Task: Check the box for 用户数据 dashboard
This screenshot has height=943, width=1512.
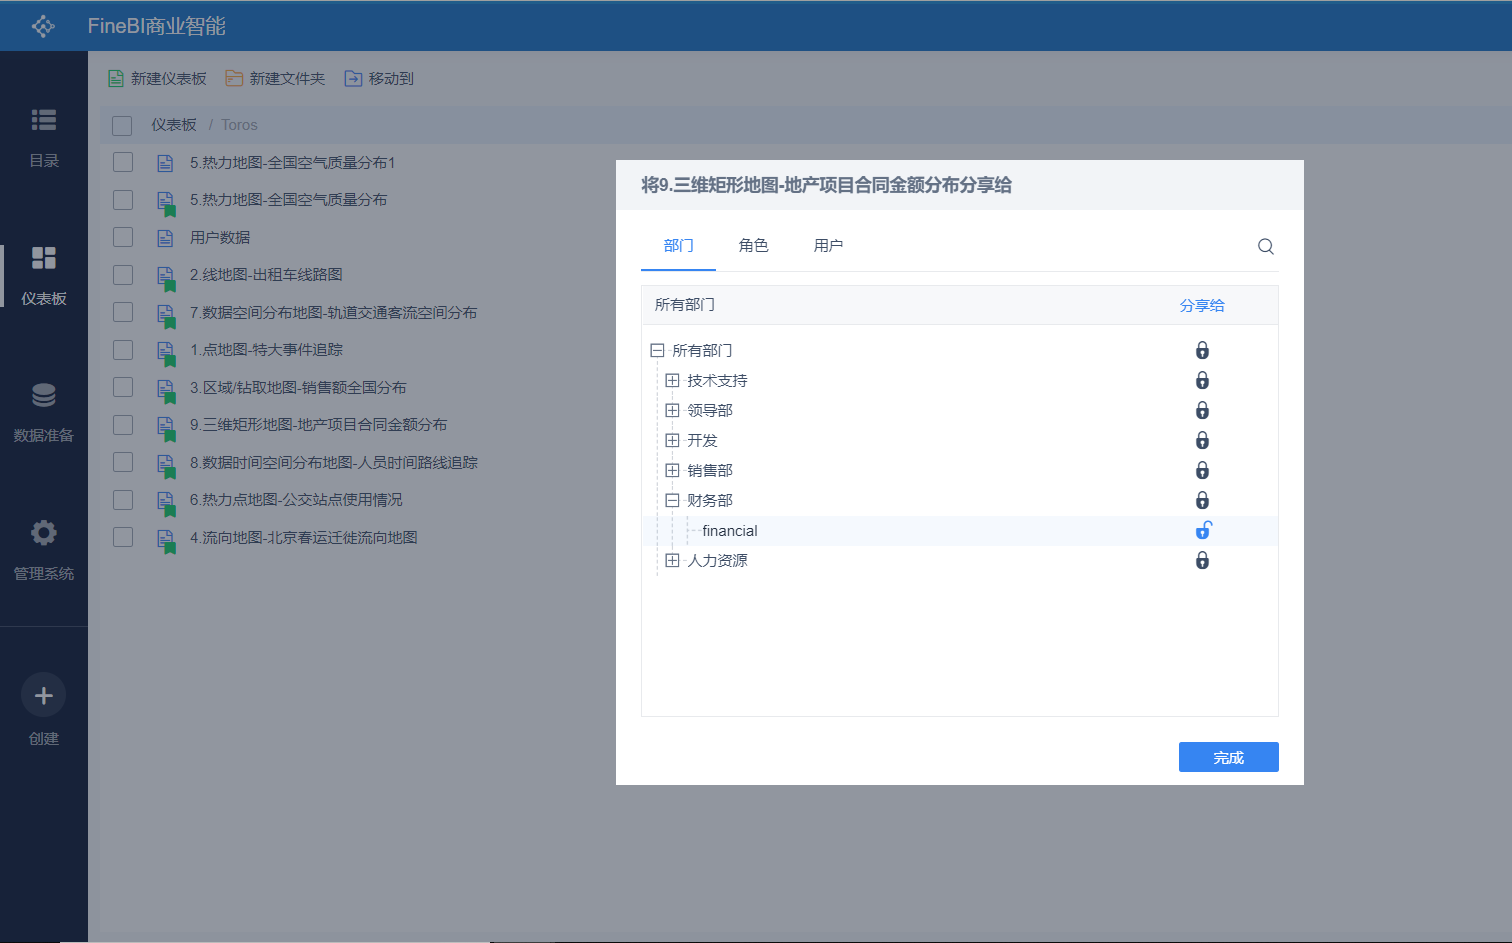Action: pos(123,237)
